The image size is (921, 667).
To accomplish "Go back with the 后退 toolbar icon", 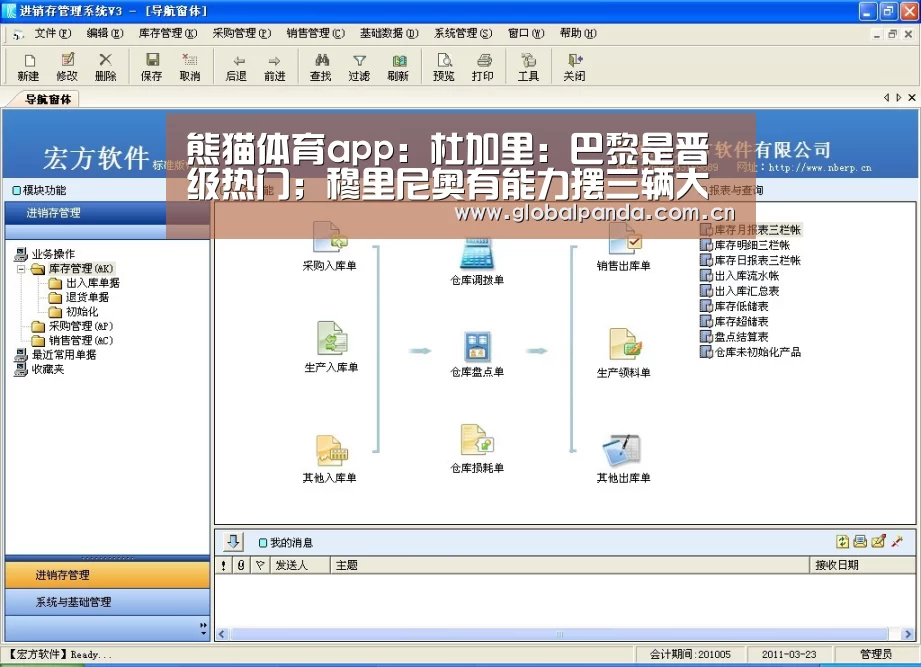I will coord(236,67).
